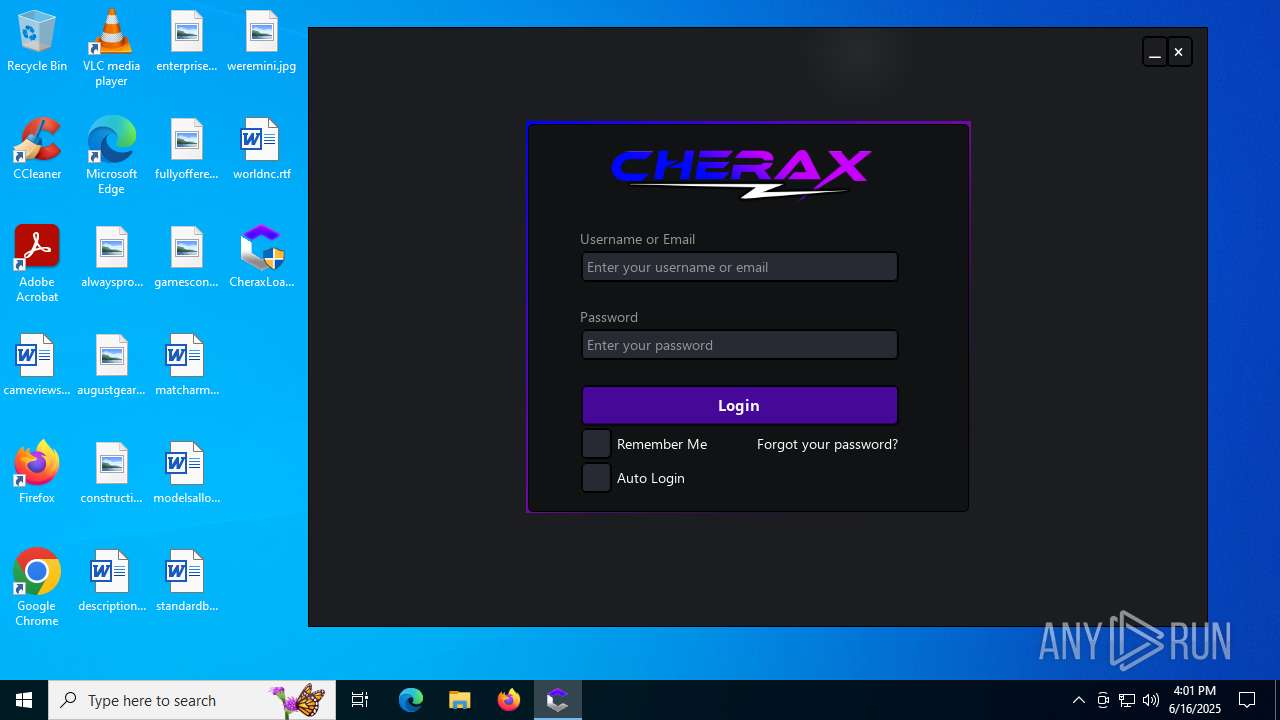Click the purple Login button
The image size is (1280, 720).
[x=739, y=405]
